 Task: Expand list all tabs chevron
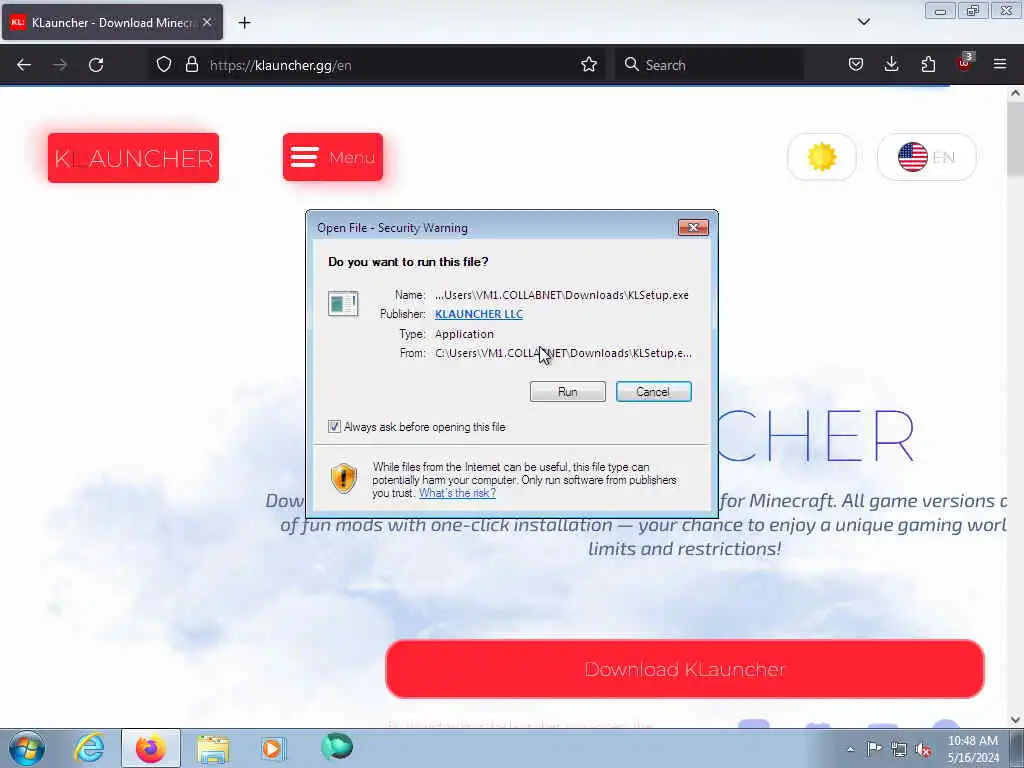coord(863,22)
